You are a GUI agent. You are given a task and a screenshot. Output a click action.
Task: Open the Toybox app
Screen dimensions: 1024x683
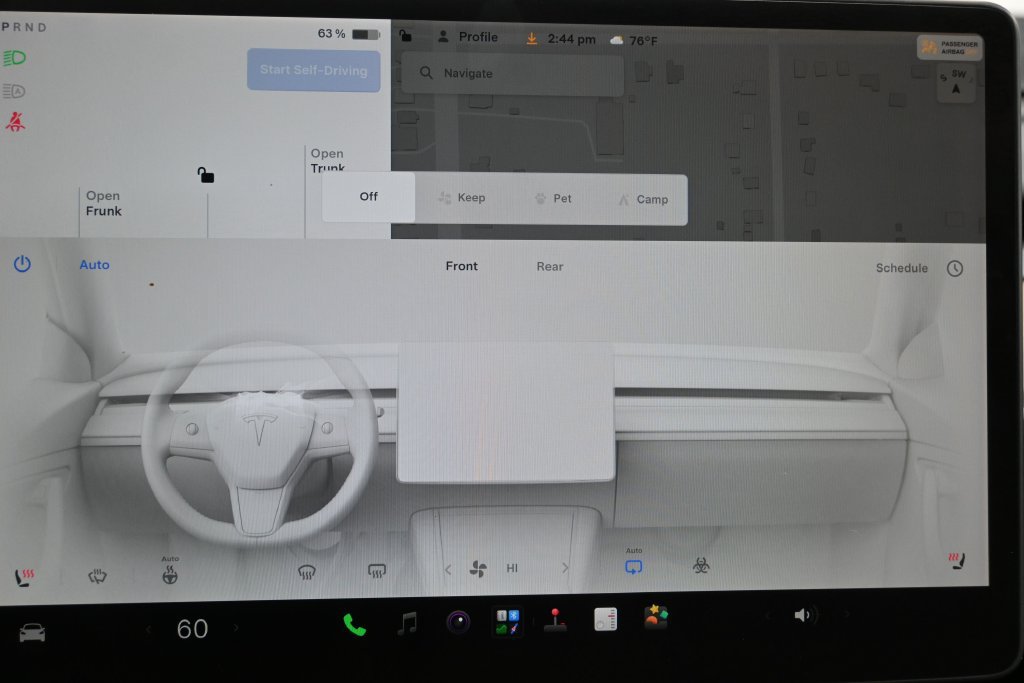[x=656, y=617]
